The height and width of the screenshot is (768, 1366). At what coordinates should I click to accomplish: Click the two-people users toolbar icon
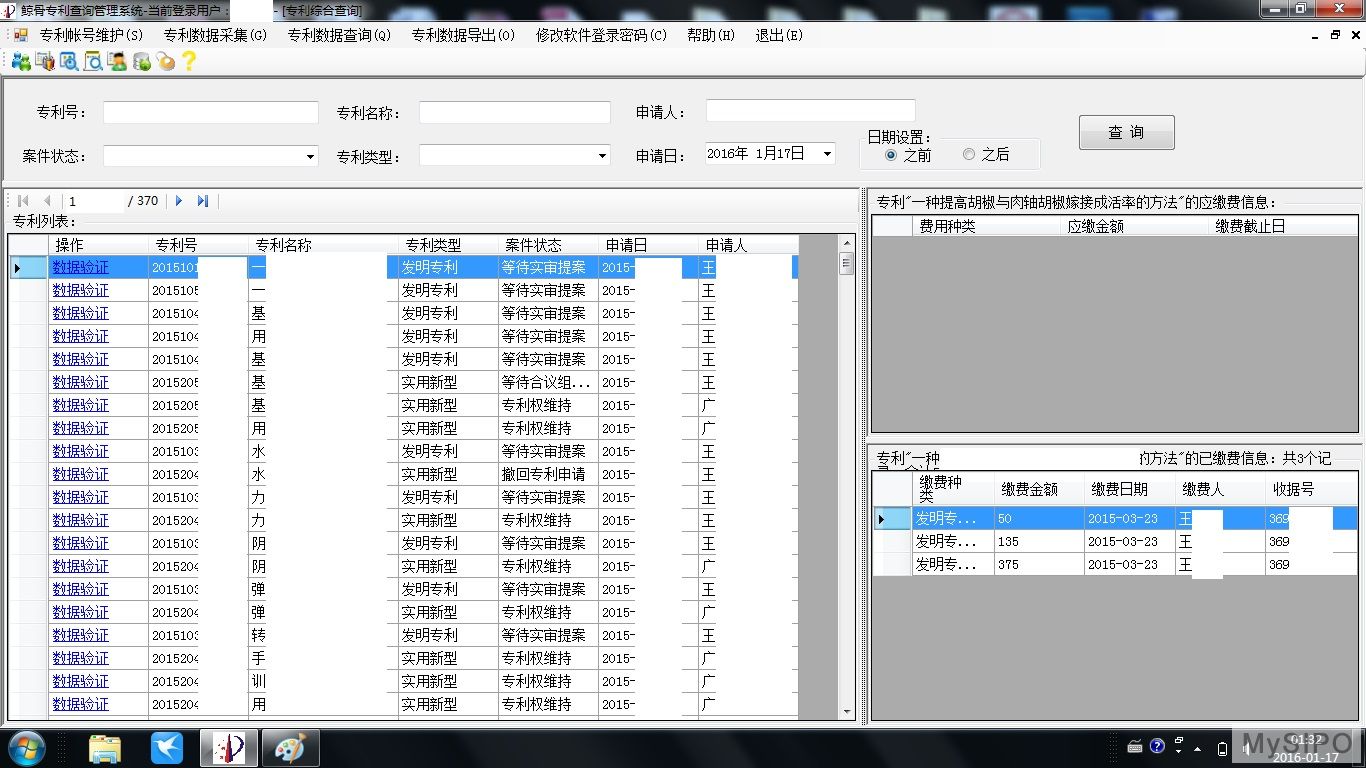(x=20, y=62)
